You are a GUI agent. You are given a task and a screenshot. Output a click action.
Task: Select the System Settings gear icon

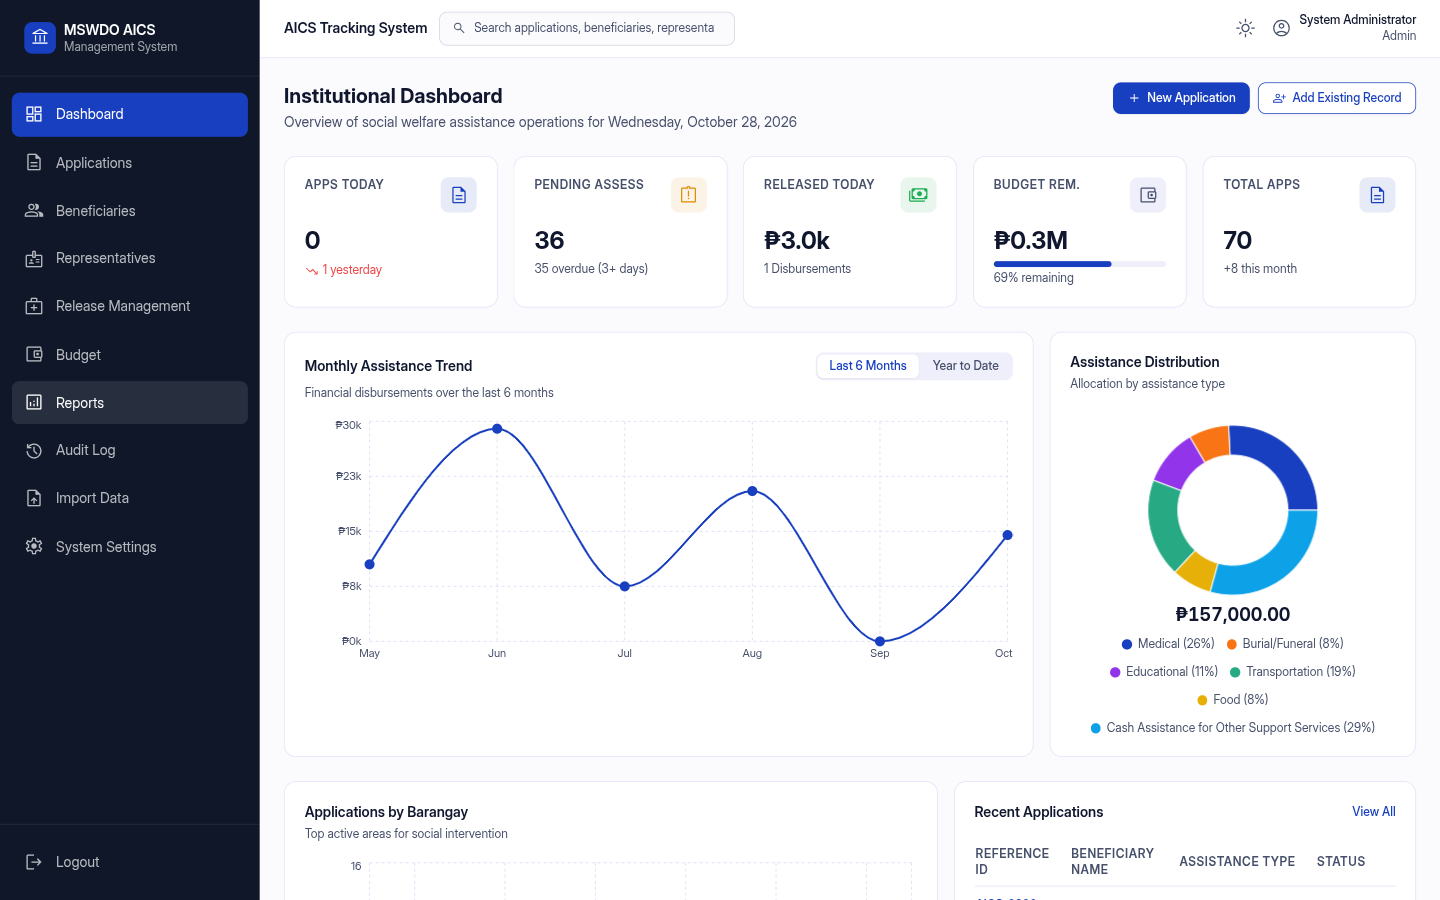click(x=34, y=546)
